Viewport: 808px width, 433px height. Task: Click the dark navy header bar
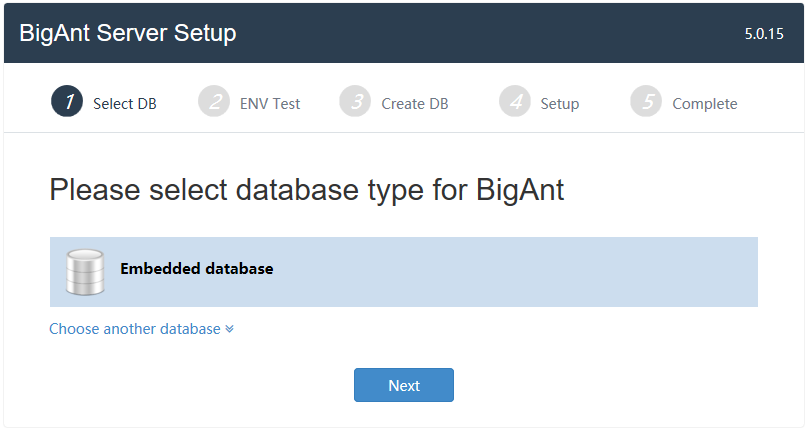(x=404, y=33)
